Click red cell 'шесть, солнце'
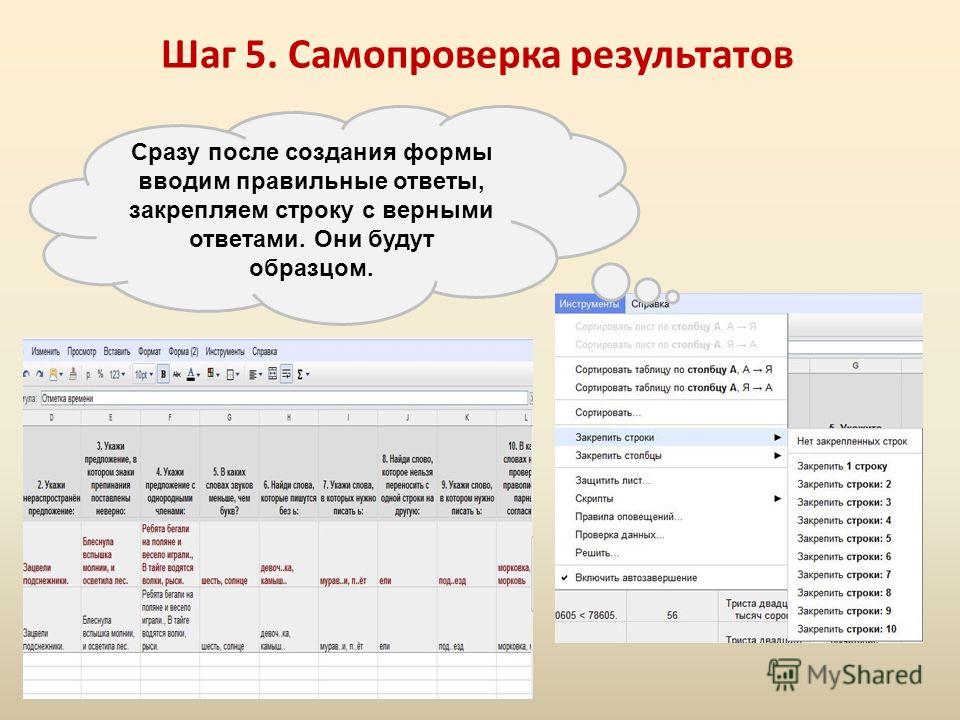Image resolution: width=960 pixels, height=720 pixels. point(230,553)
